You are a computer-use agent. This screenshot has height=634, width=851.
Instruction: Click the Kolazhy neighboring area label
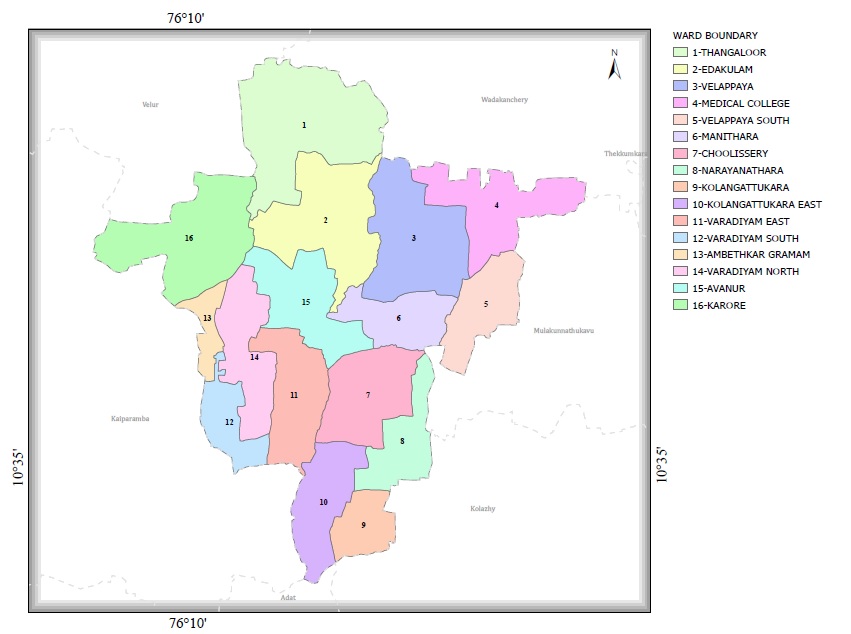(x=482, y=509)
